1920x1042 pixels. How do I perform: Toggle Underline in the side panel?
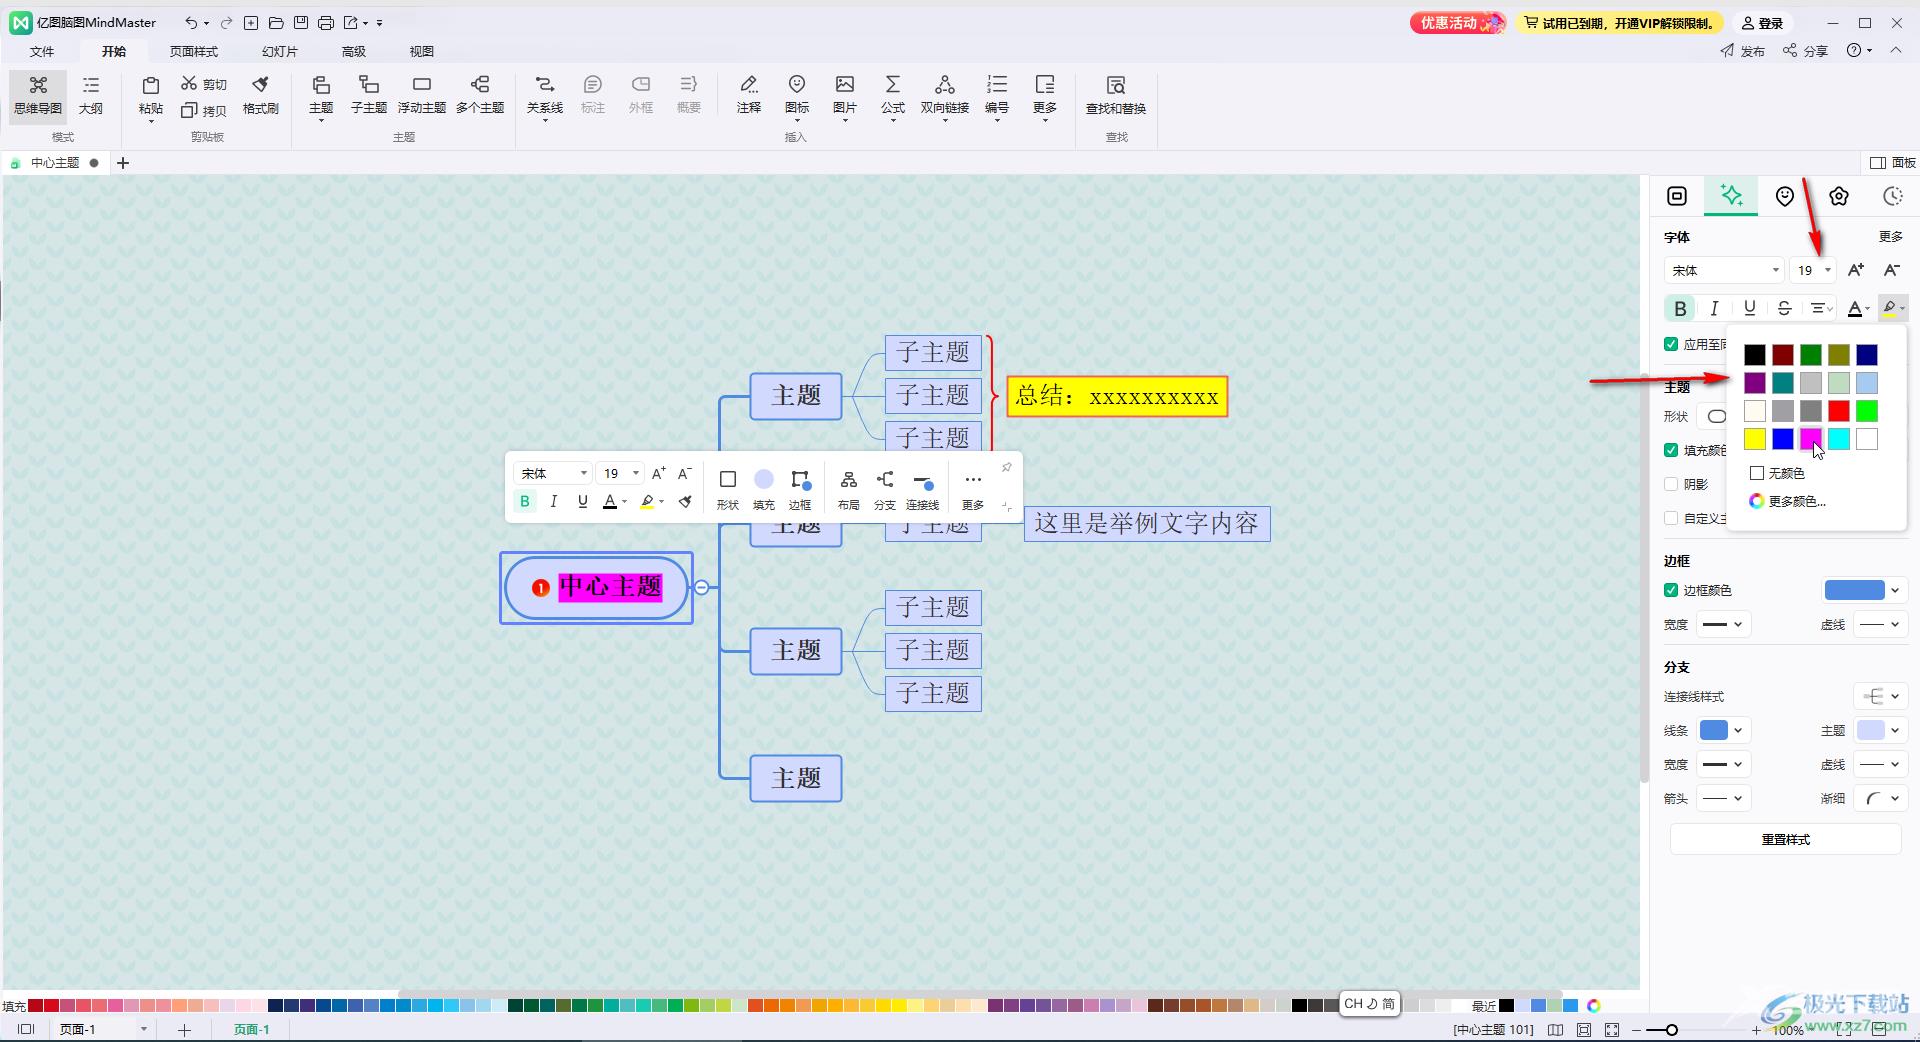point(1749,308)
